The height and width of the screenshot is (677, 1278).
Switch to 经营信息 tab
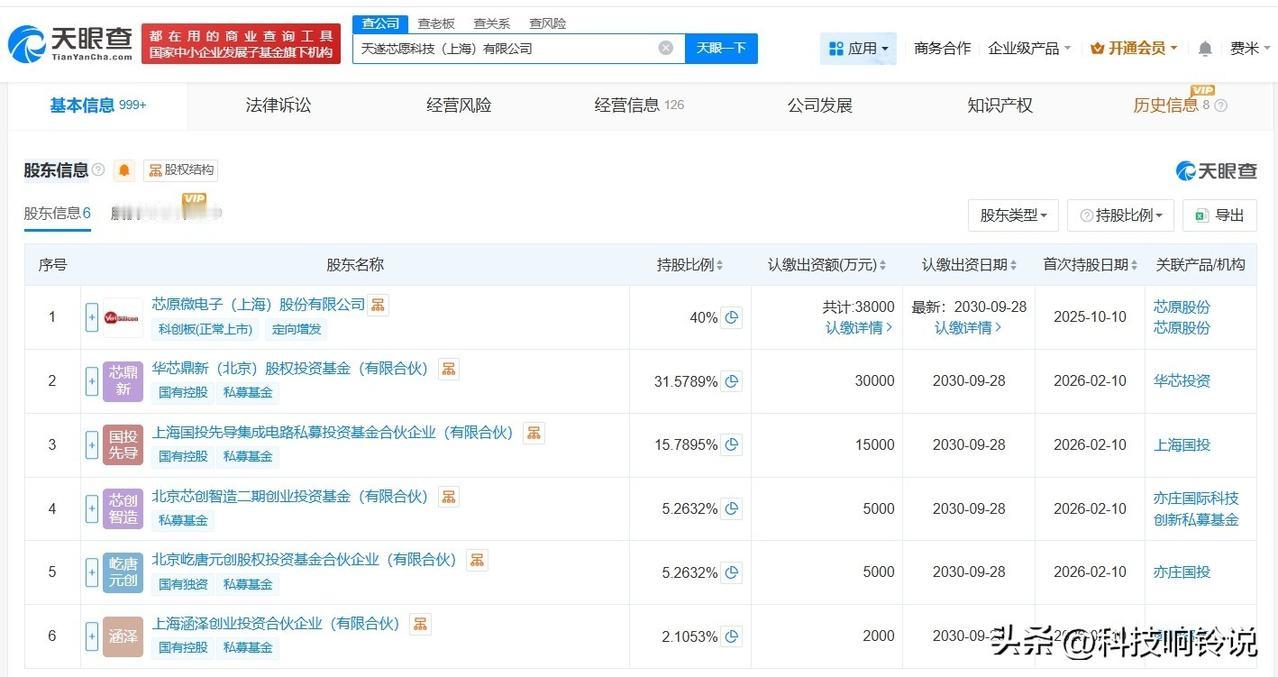(639, 105)
